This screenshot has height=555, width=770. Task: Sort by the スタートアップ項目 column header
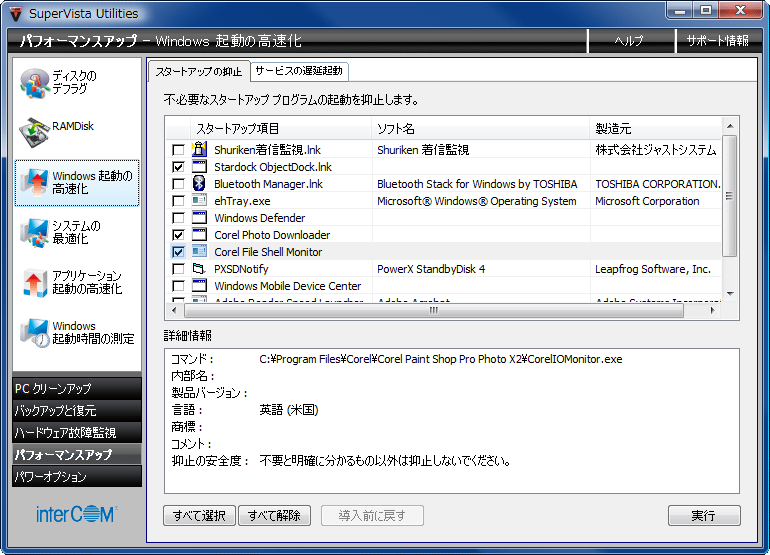[280, 129]
